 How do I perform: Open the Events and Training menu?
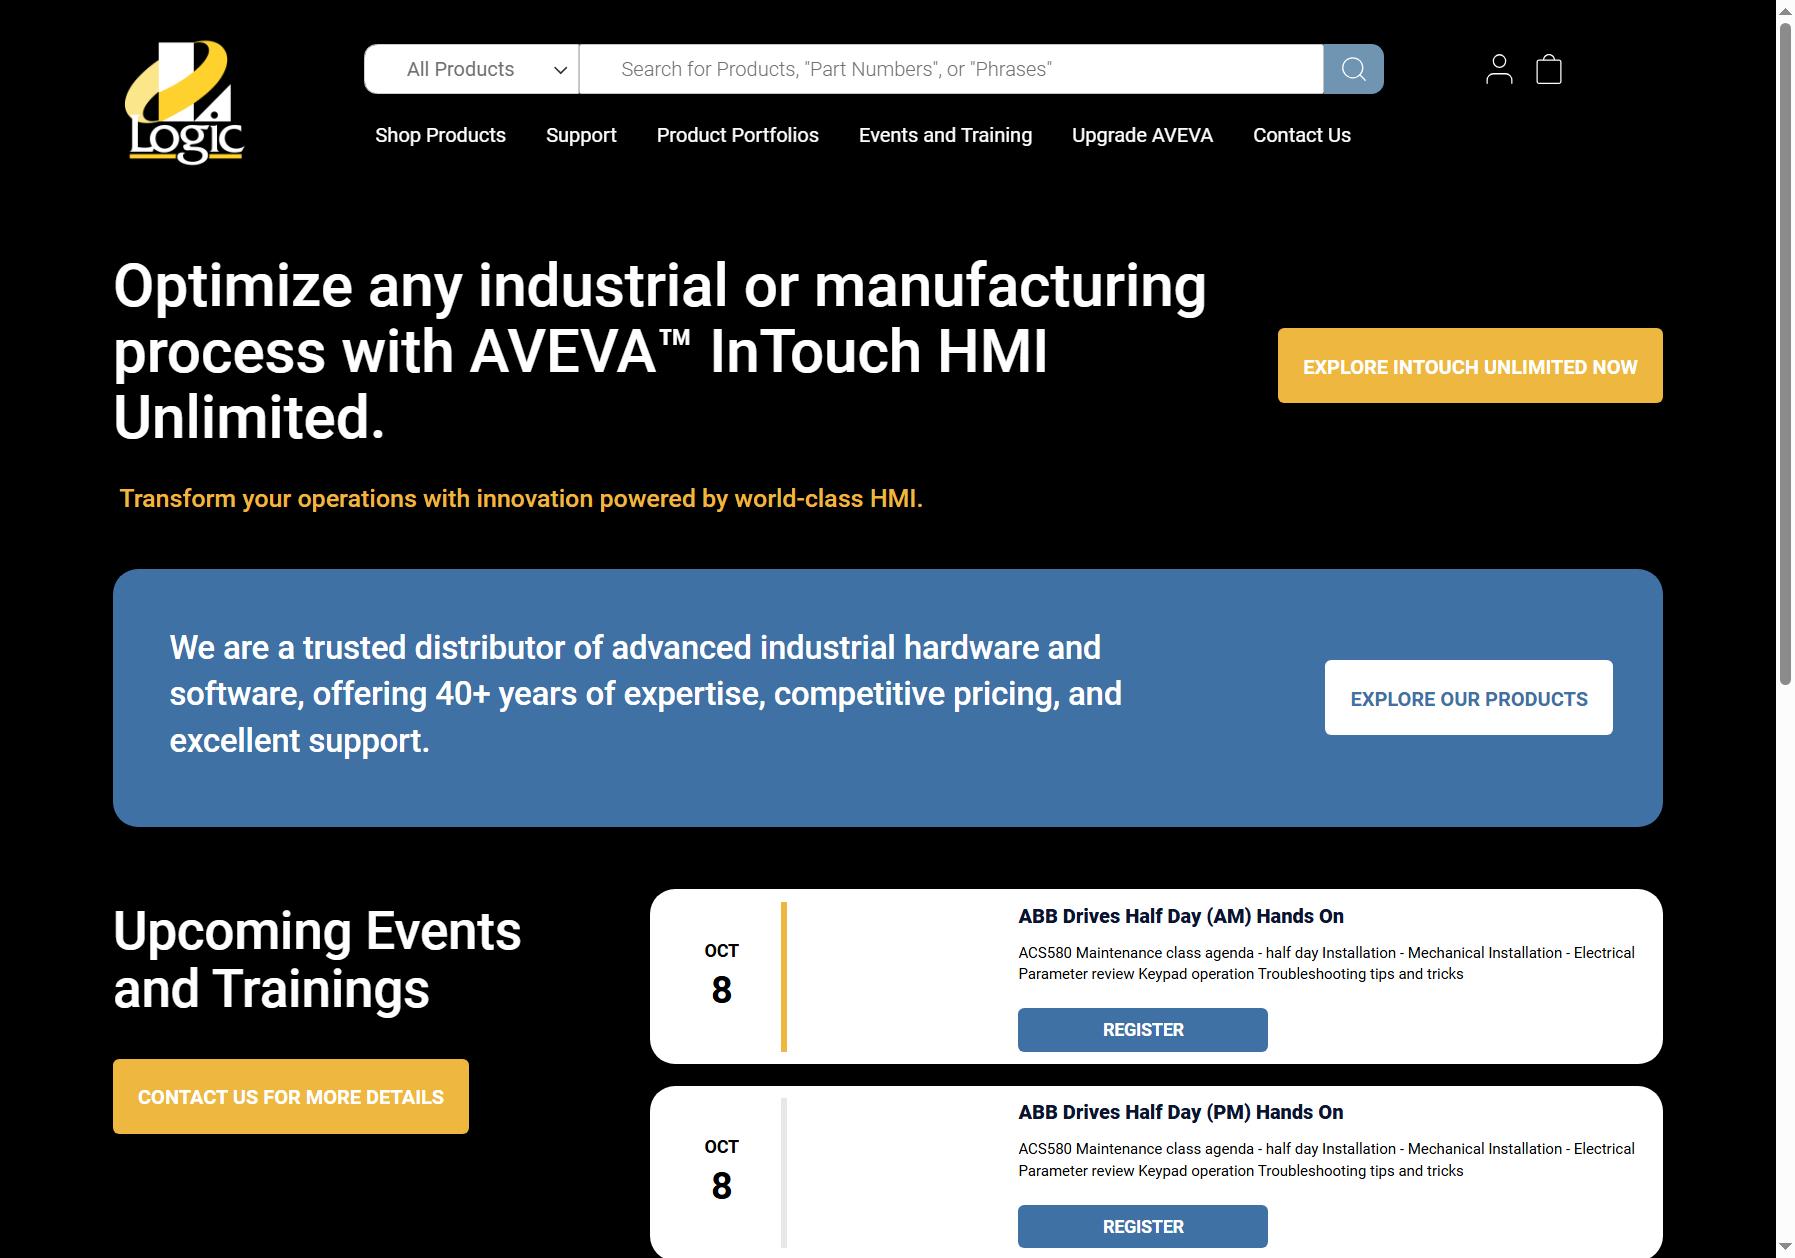[x=945, y=135]
